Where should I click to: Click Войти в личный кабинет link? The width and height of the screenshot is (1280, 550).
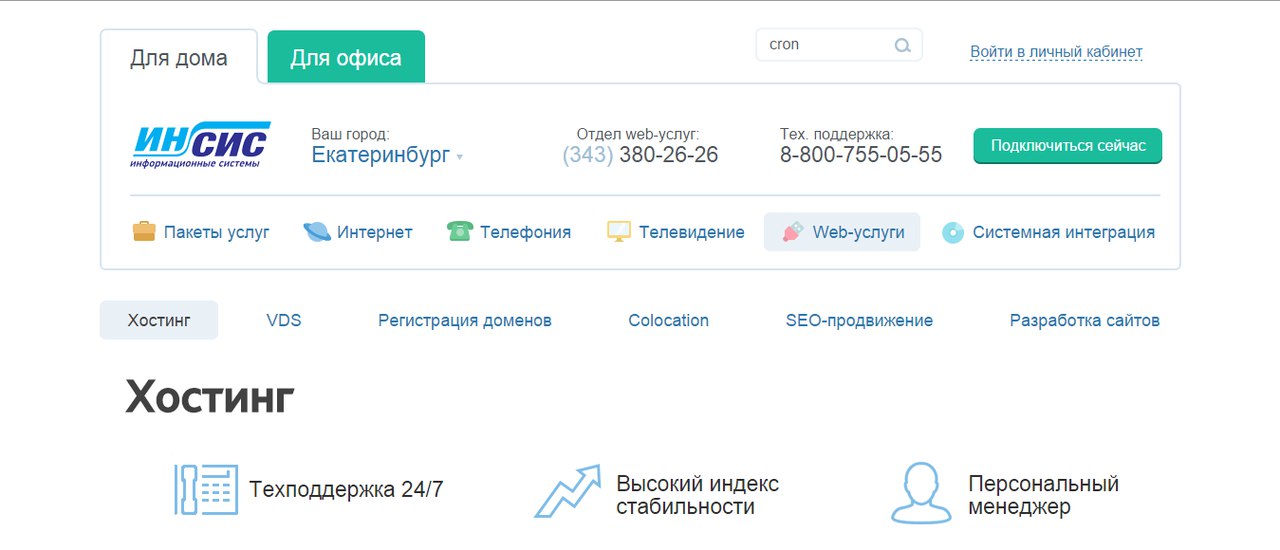coord(1056,52)
